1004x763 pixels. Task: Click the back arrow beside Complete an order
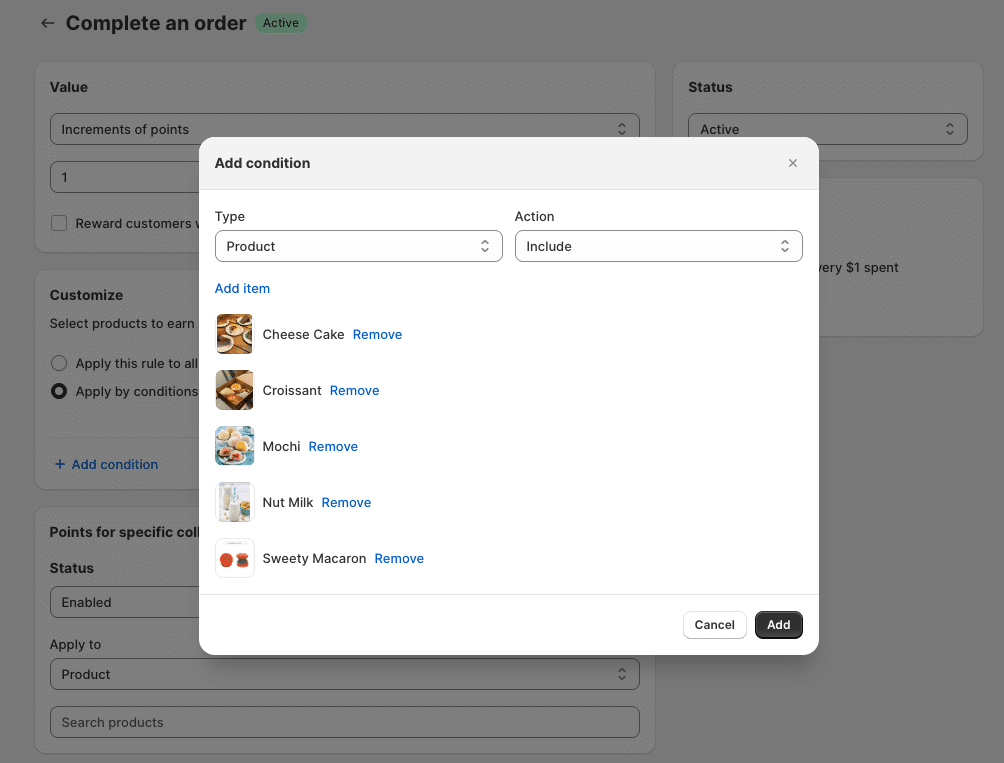pos(47,23)
